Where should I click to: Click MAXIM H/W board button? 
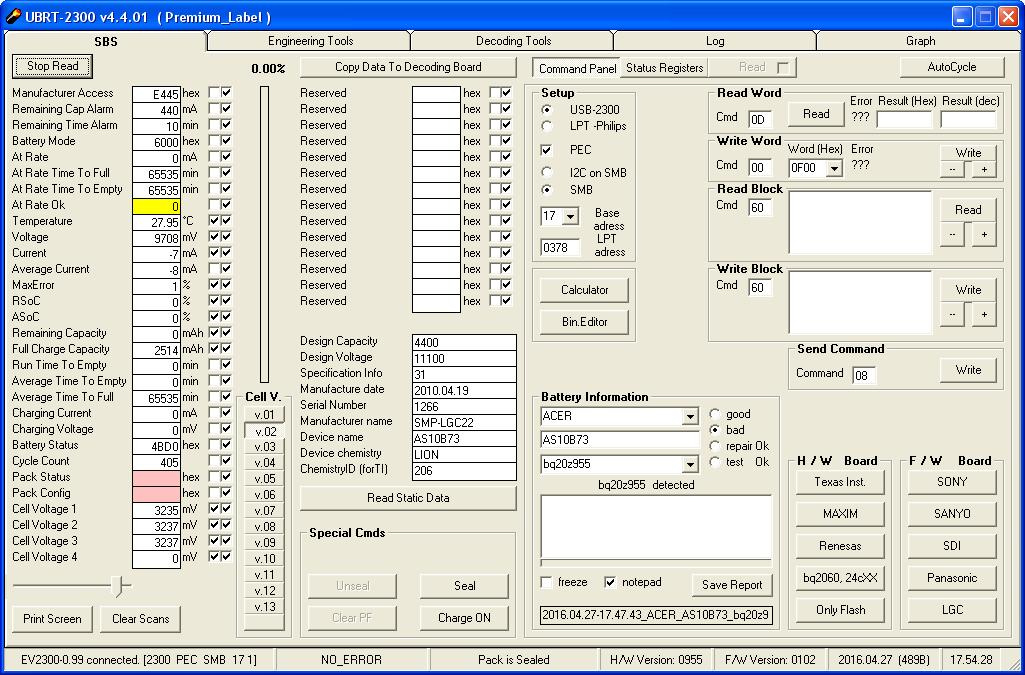coord(840,514)
